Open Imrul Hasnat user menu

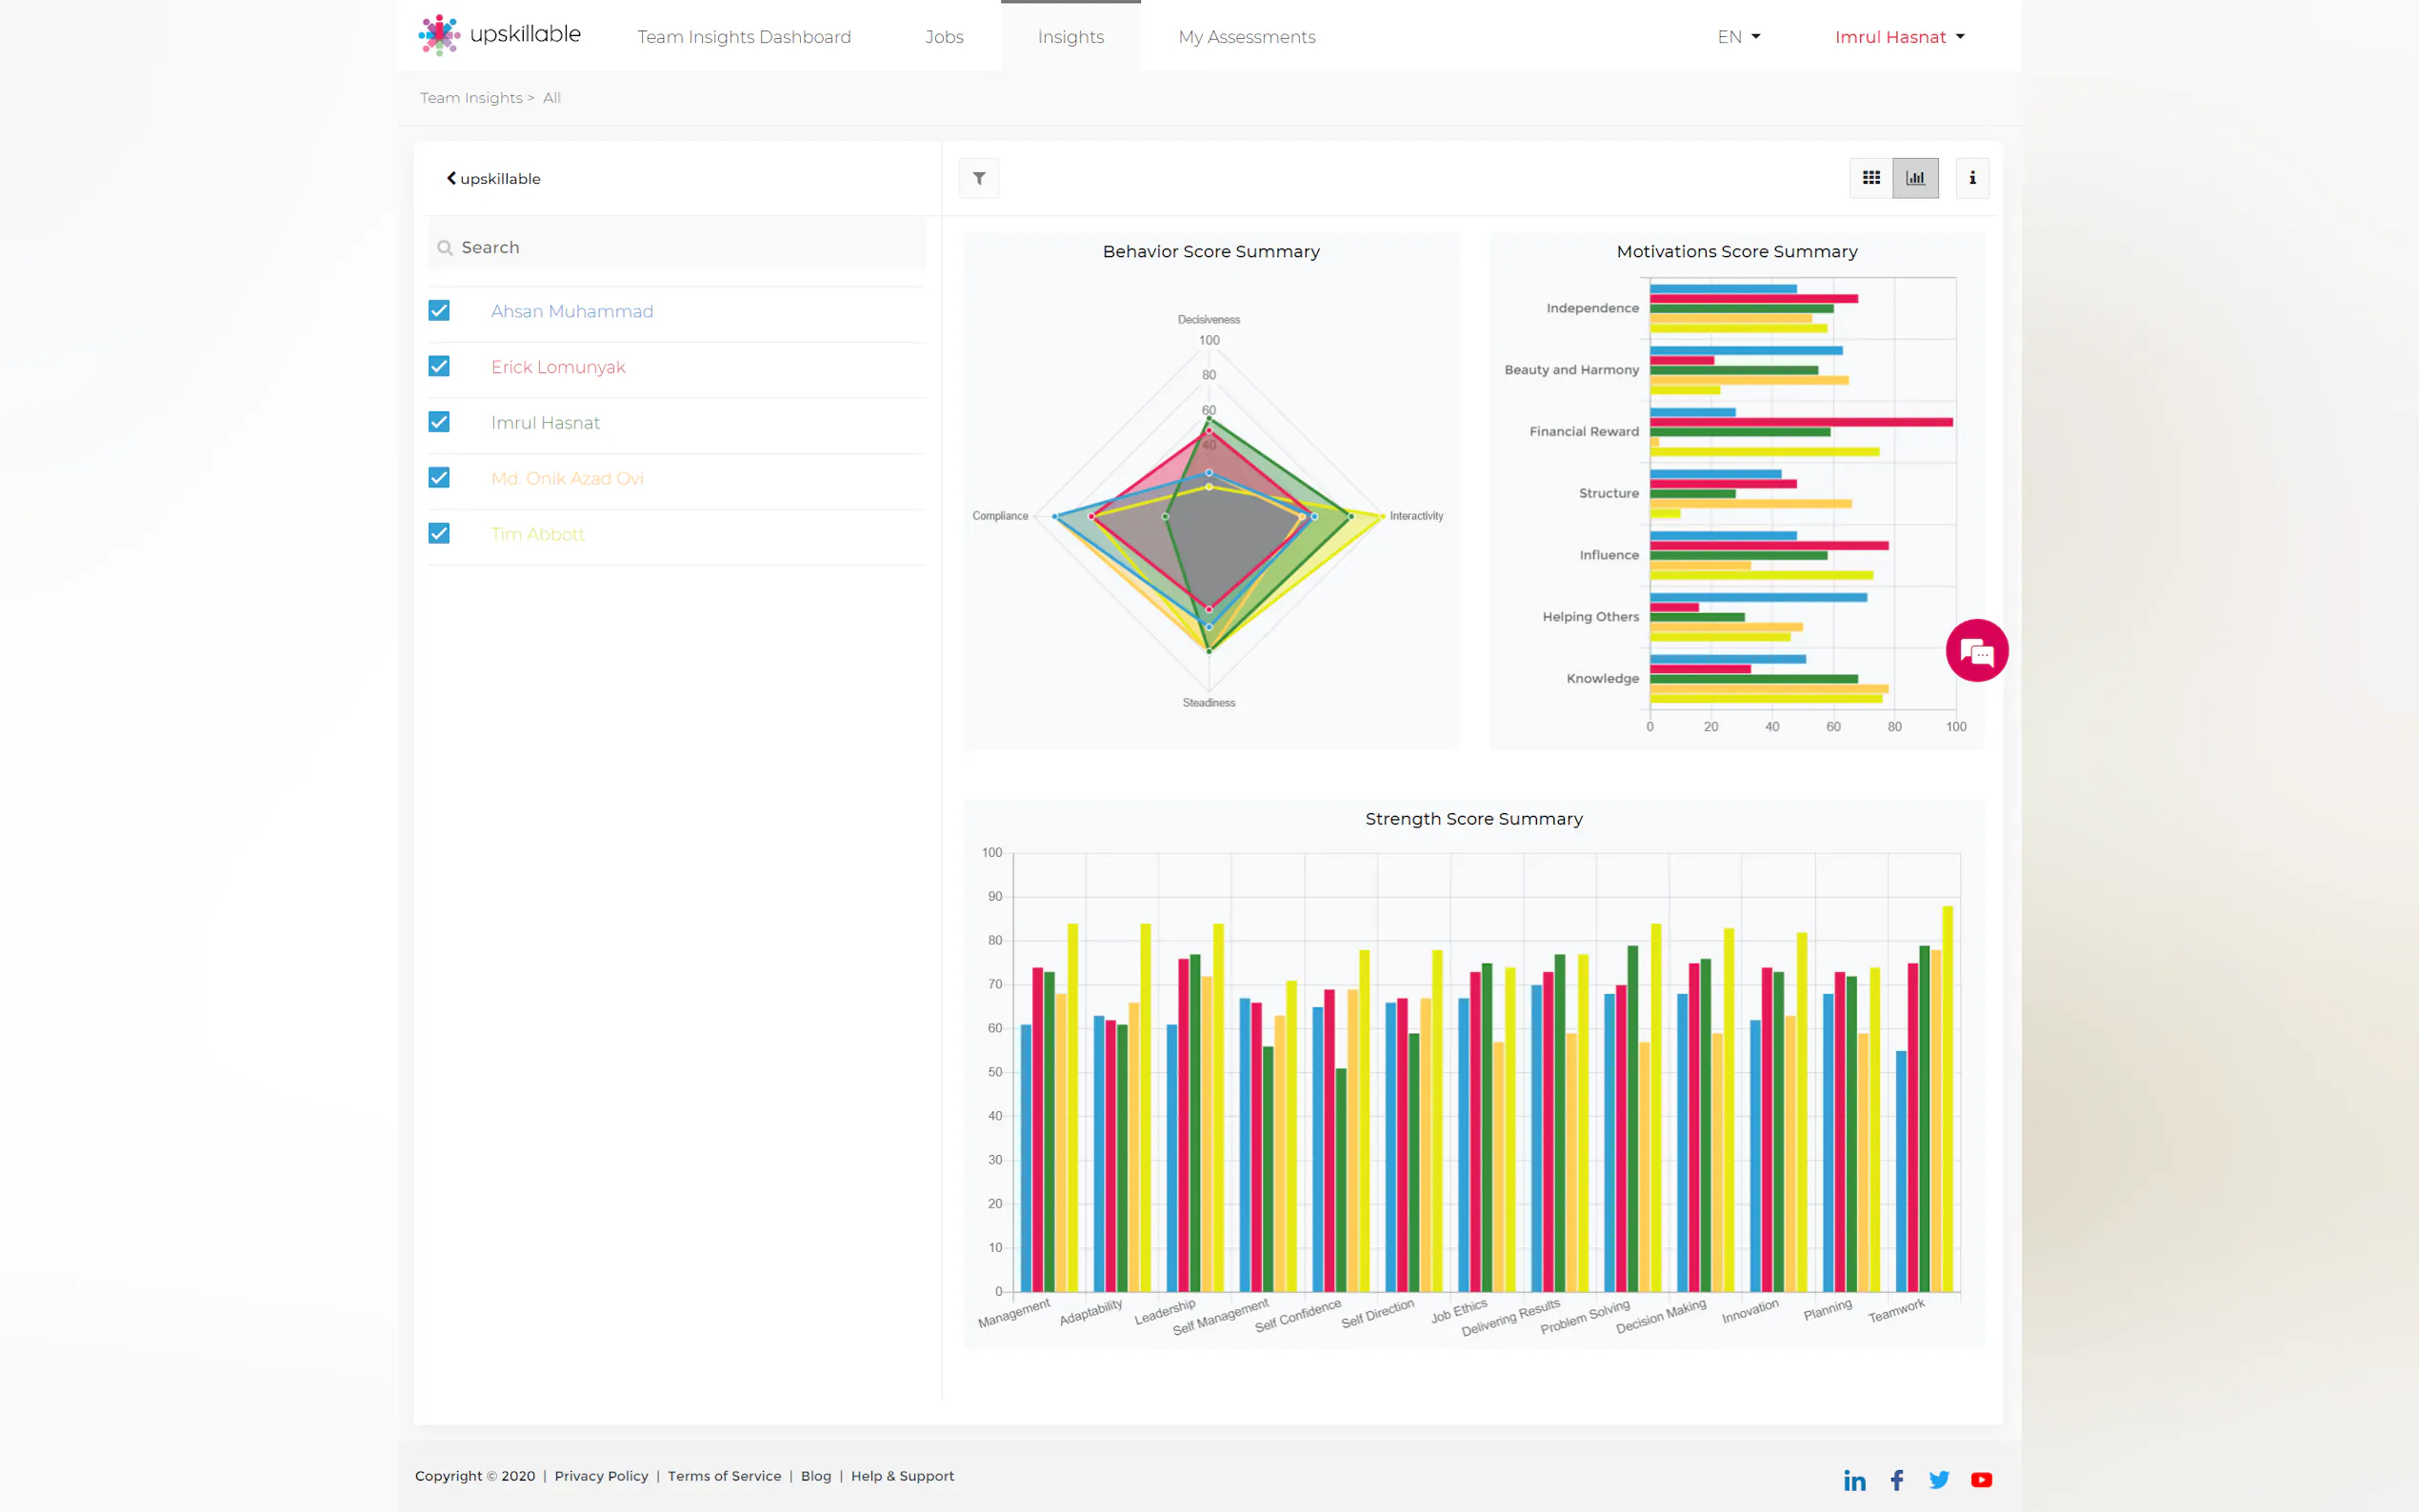pos(1899,37)
